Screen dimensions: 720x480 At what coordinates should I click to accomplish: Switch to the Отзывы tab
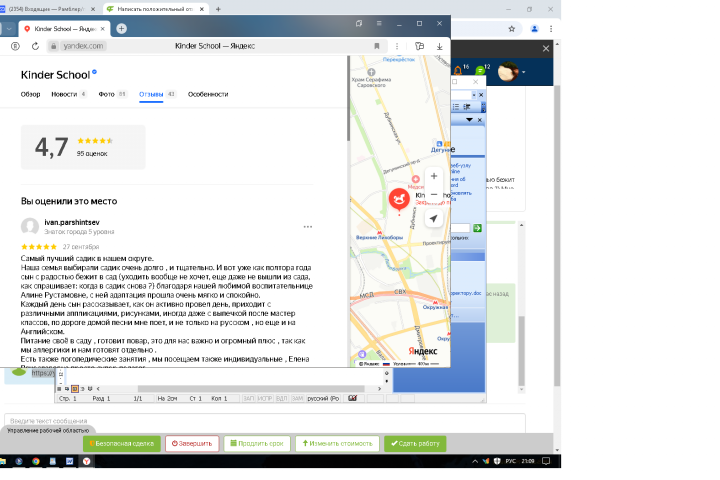(151, 94)
